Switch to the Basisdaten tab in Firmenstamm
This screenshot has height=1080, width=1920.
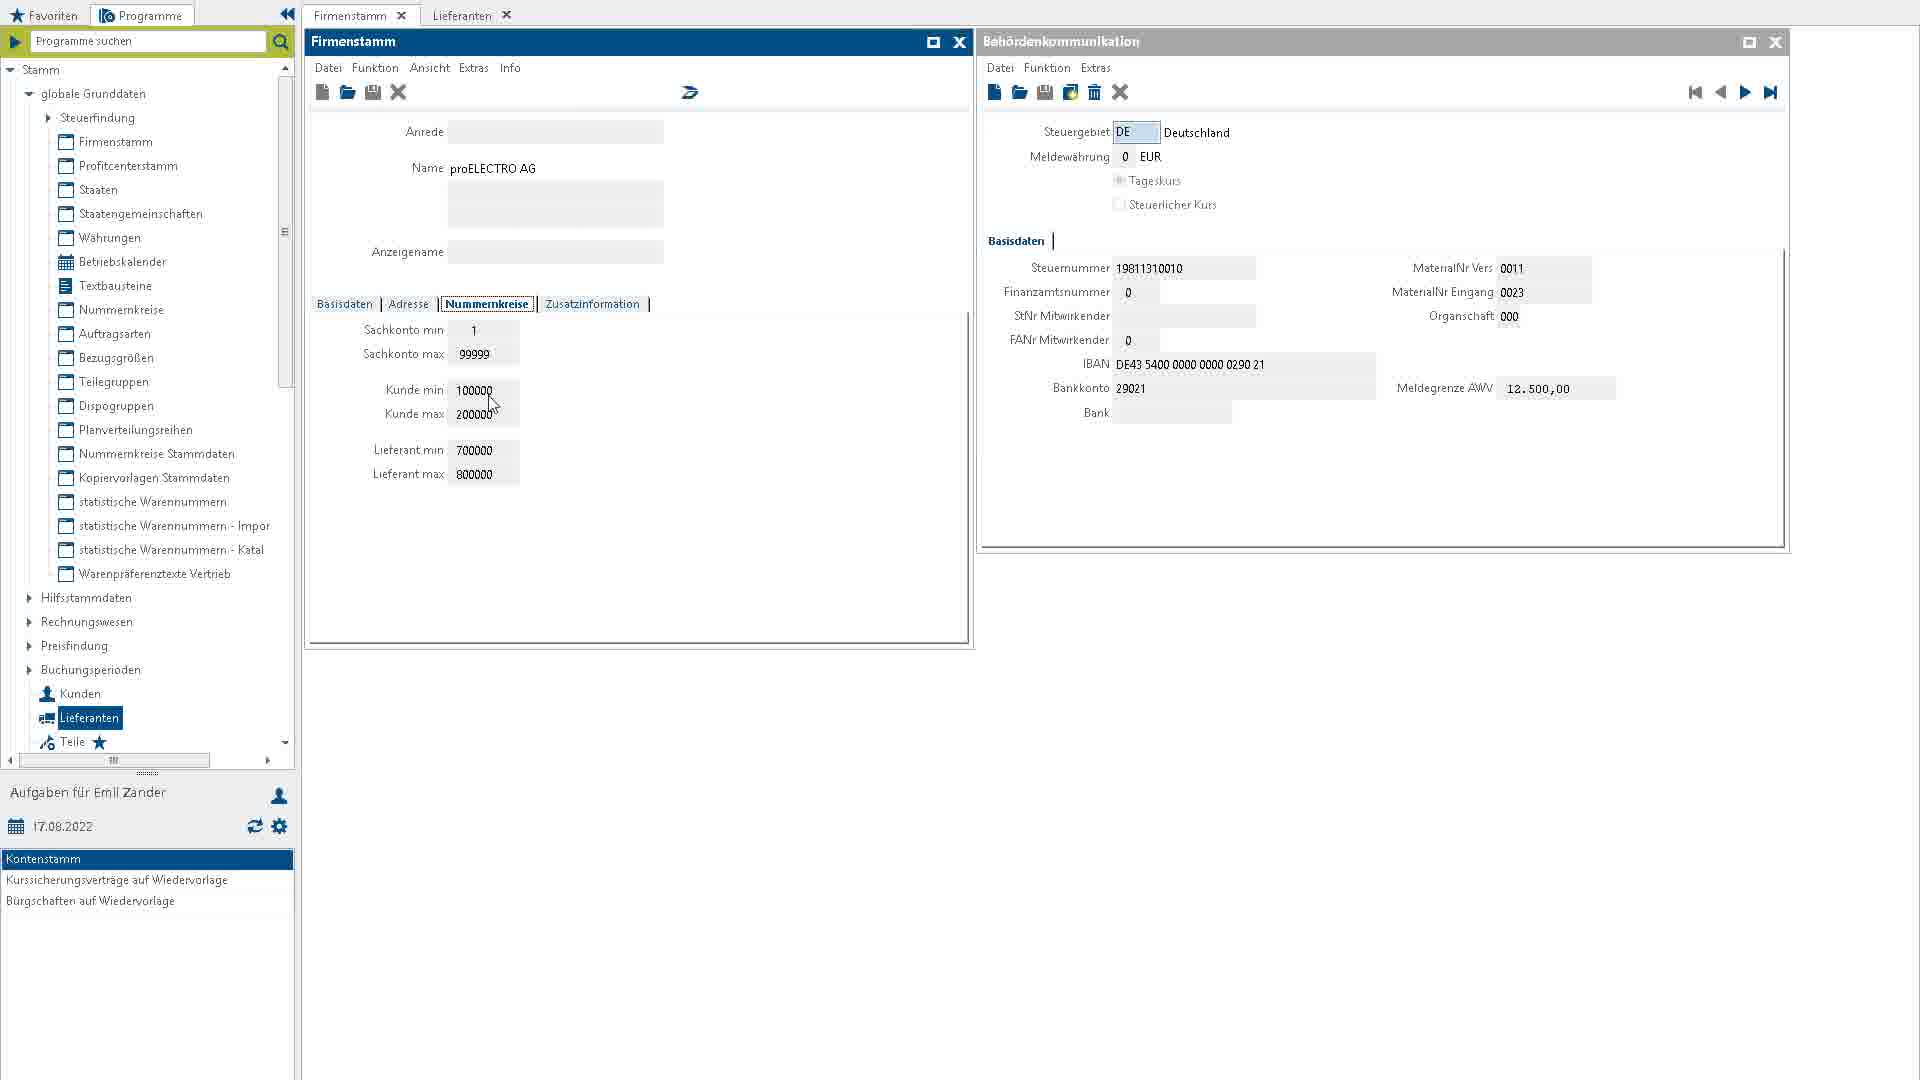pos(344,304)
